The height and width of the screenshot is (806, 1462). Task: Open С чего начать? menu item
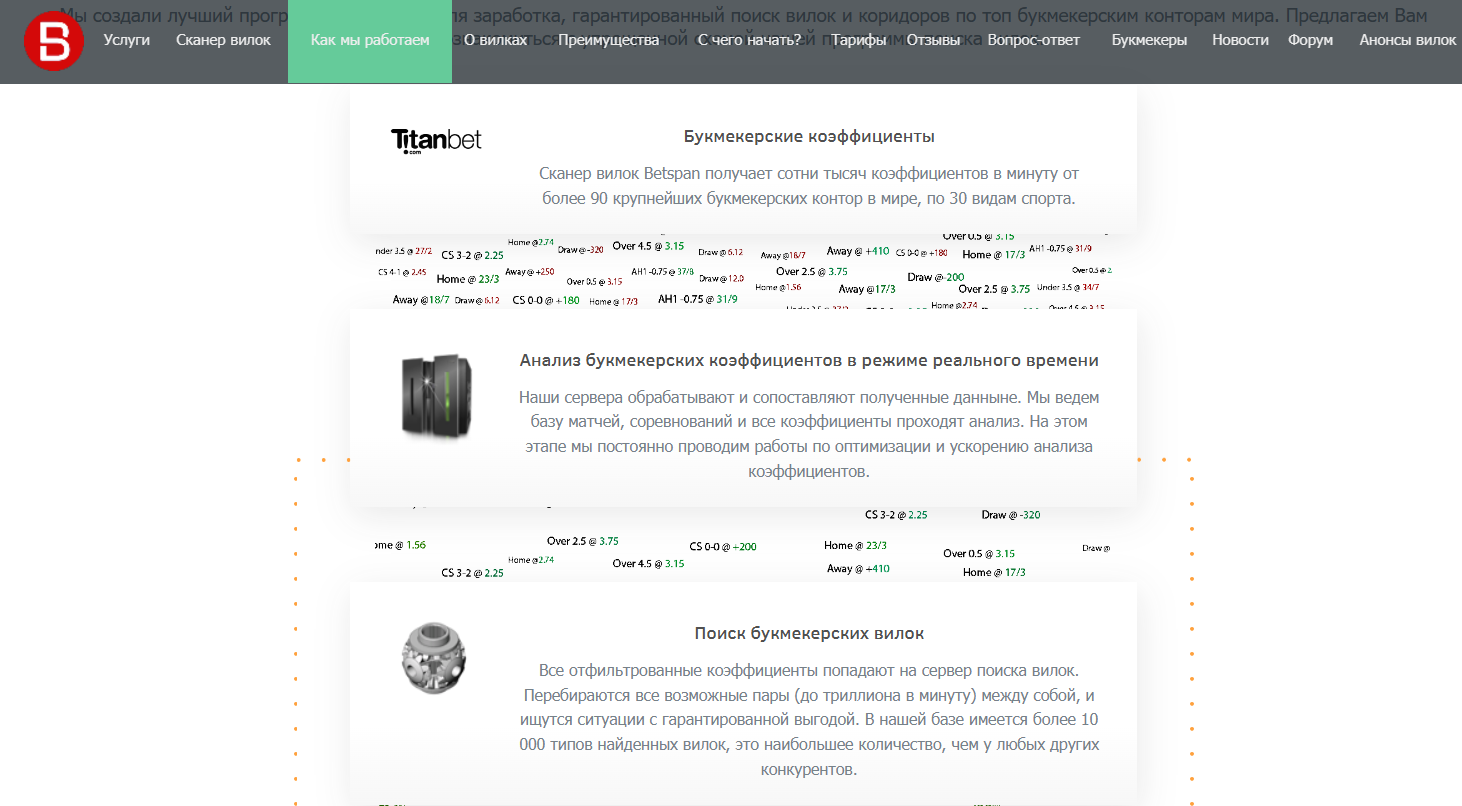tap(749, 40)
